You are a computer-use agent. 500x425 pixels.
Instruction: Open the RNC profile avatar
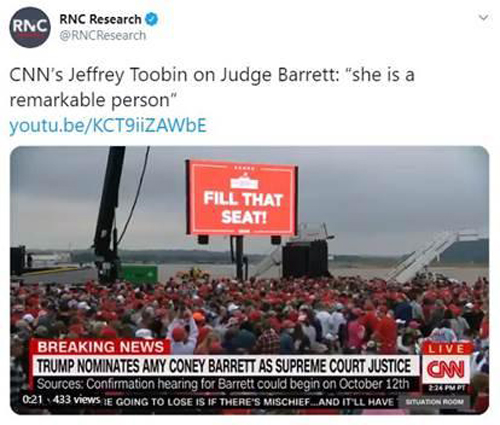30,27
